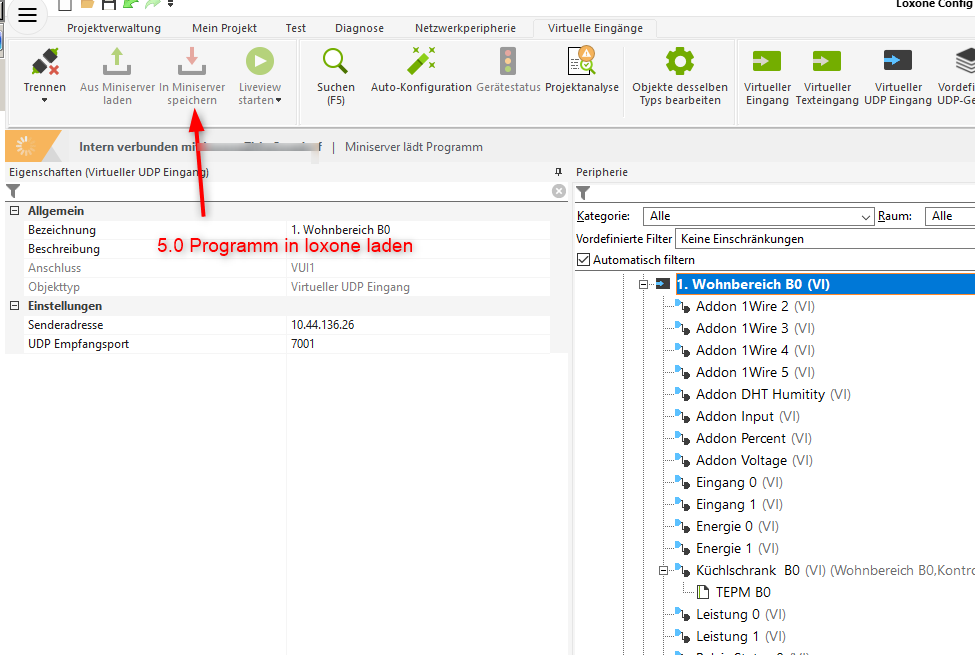Open the hamburger main menu
This screenshot has width=975, height=655.
click(x=27, y=15)
